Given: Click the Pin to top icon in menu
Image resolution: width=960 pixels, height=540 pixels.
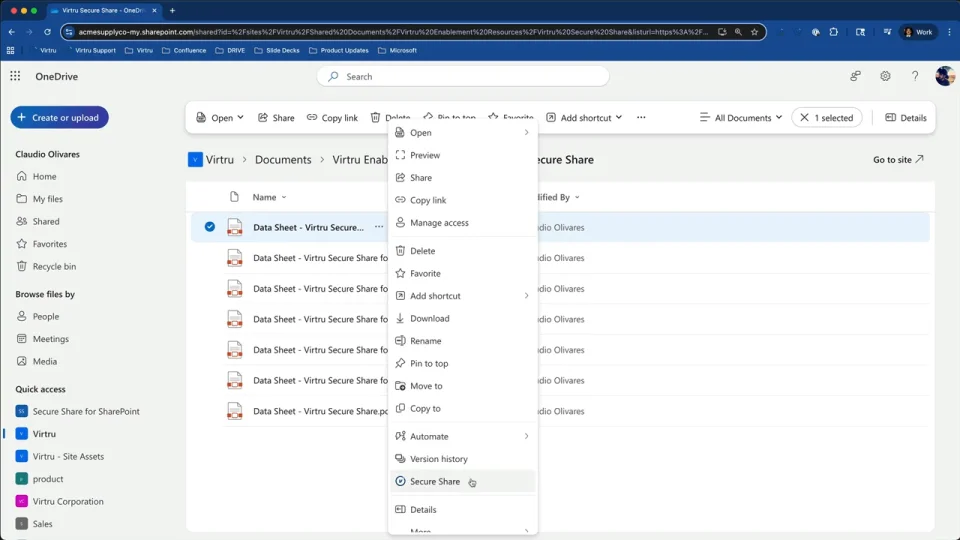Looking at the screenshot, I should click(400, 363).
